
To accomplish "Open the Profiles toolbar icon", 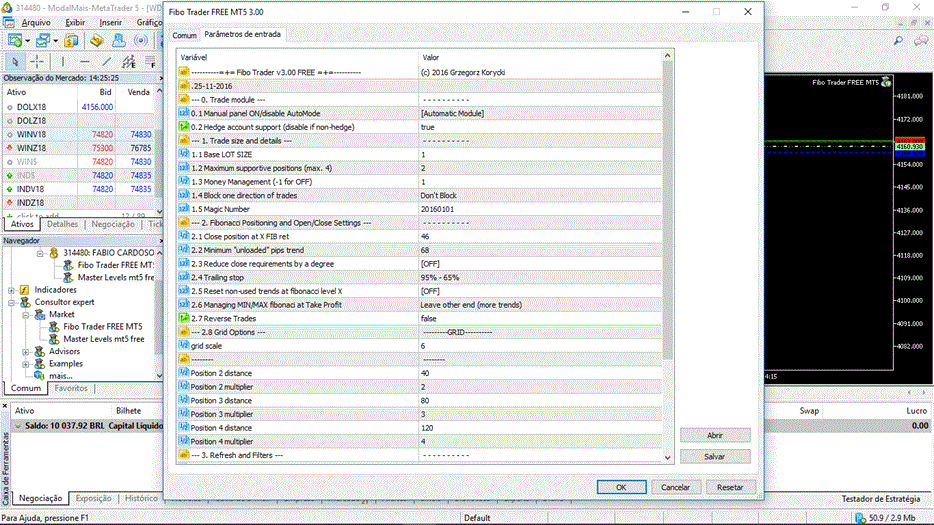I will pyautogui.click(x=42, y=41).
